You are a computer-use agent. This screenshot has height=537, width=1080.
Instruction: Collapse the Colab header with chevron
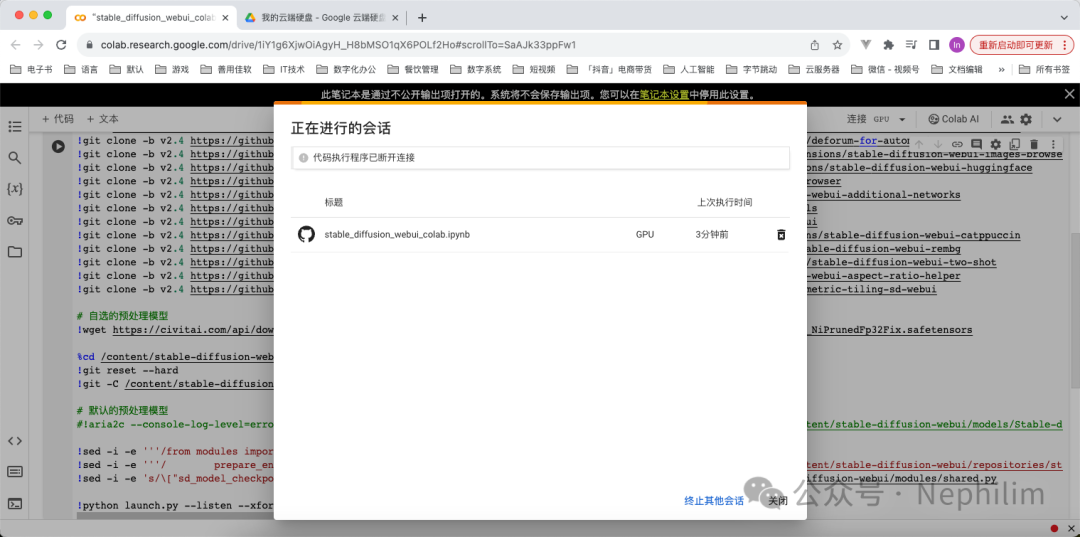[1057, 119]
